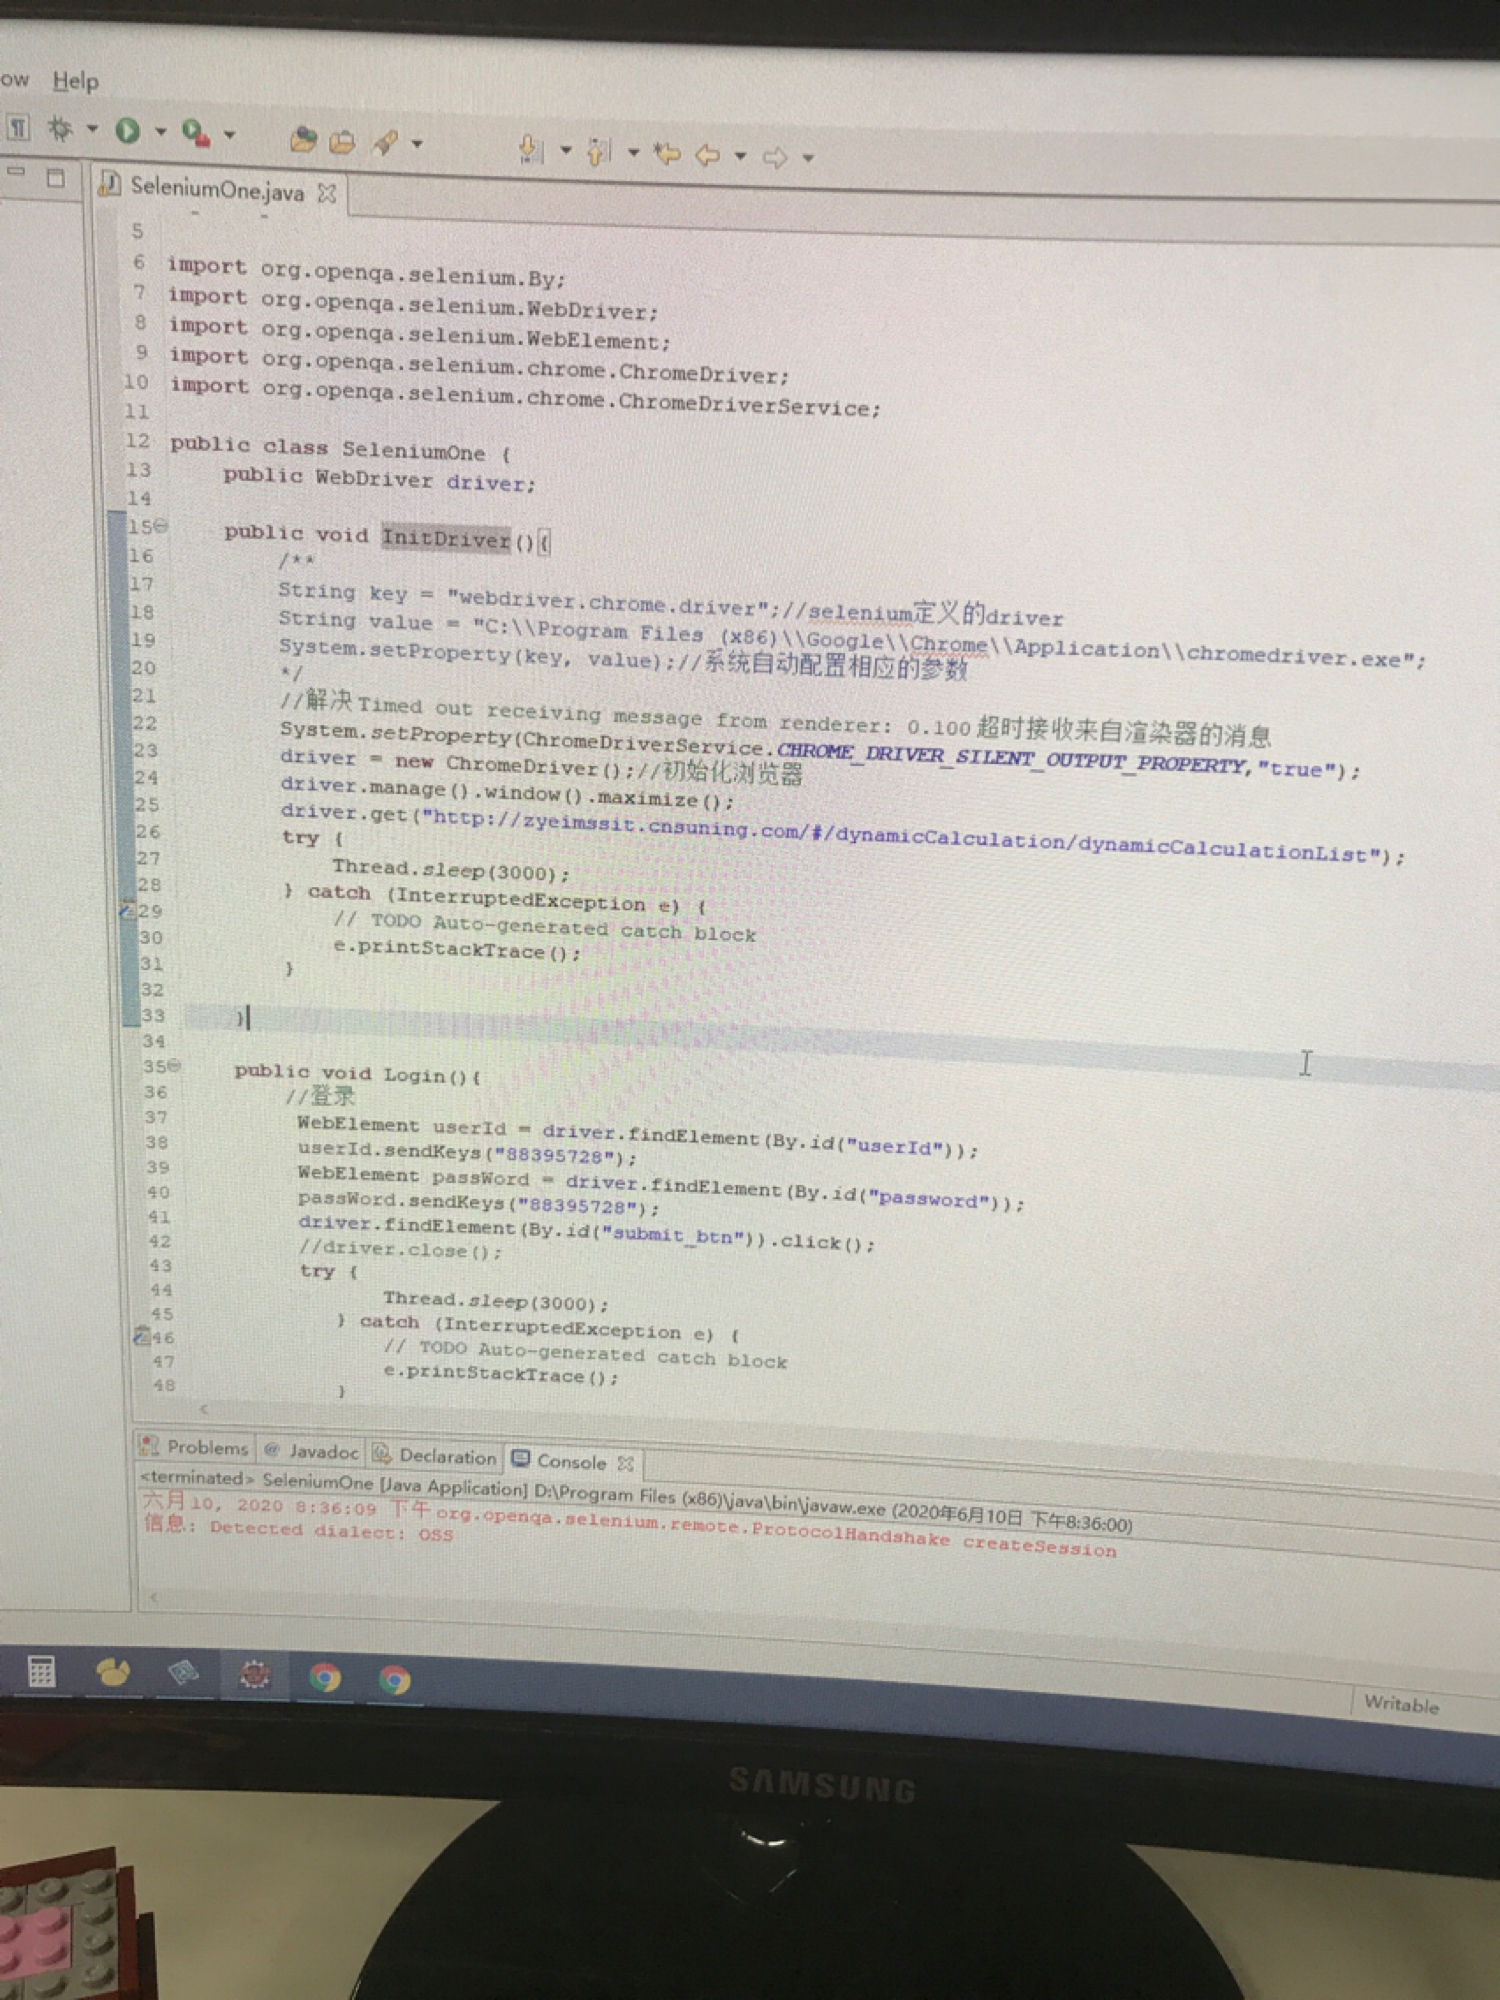
Task: Click the "submit_btn" string in code
Action: pyautogui.click(x=673, y=1236)
